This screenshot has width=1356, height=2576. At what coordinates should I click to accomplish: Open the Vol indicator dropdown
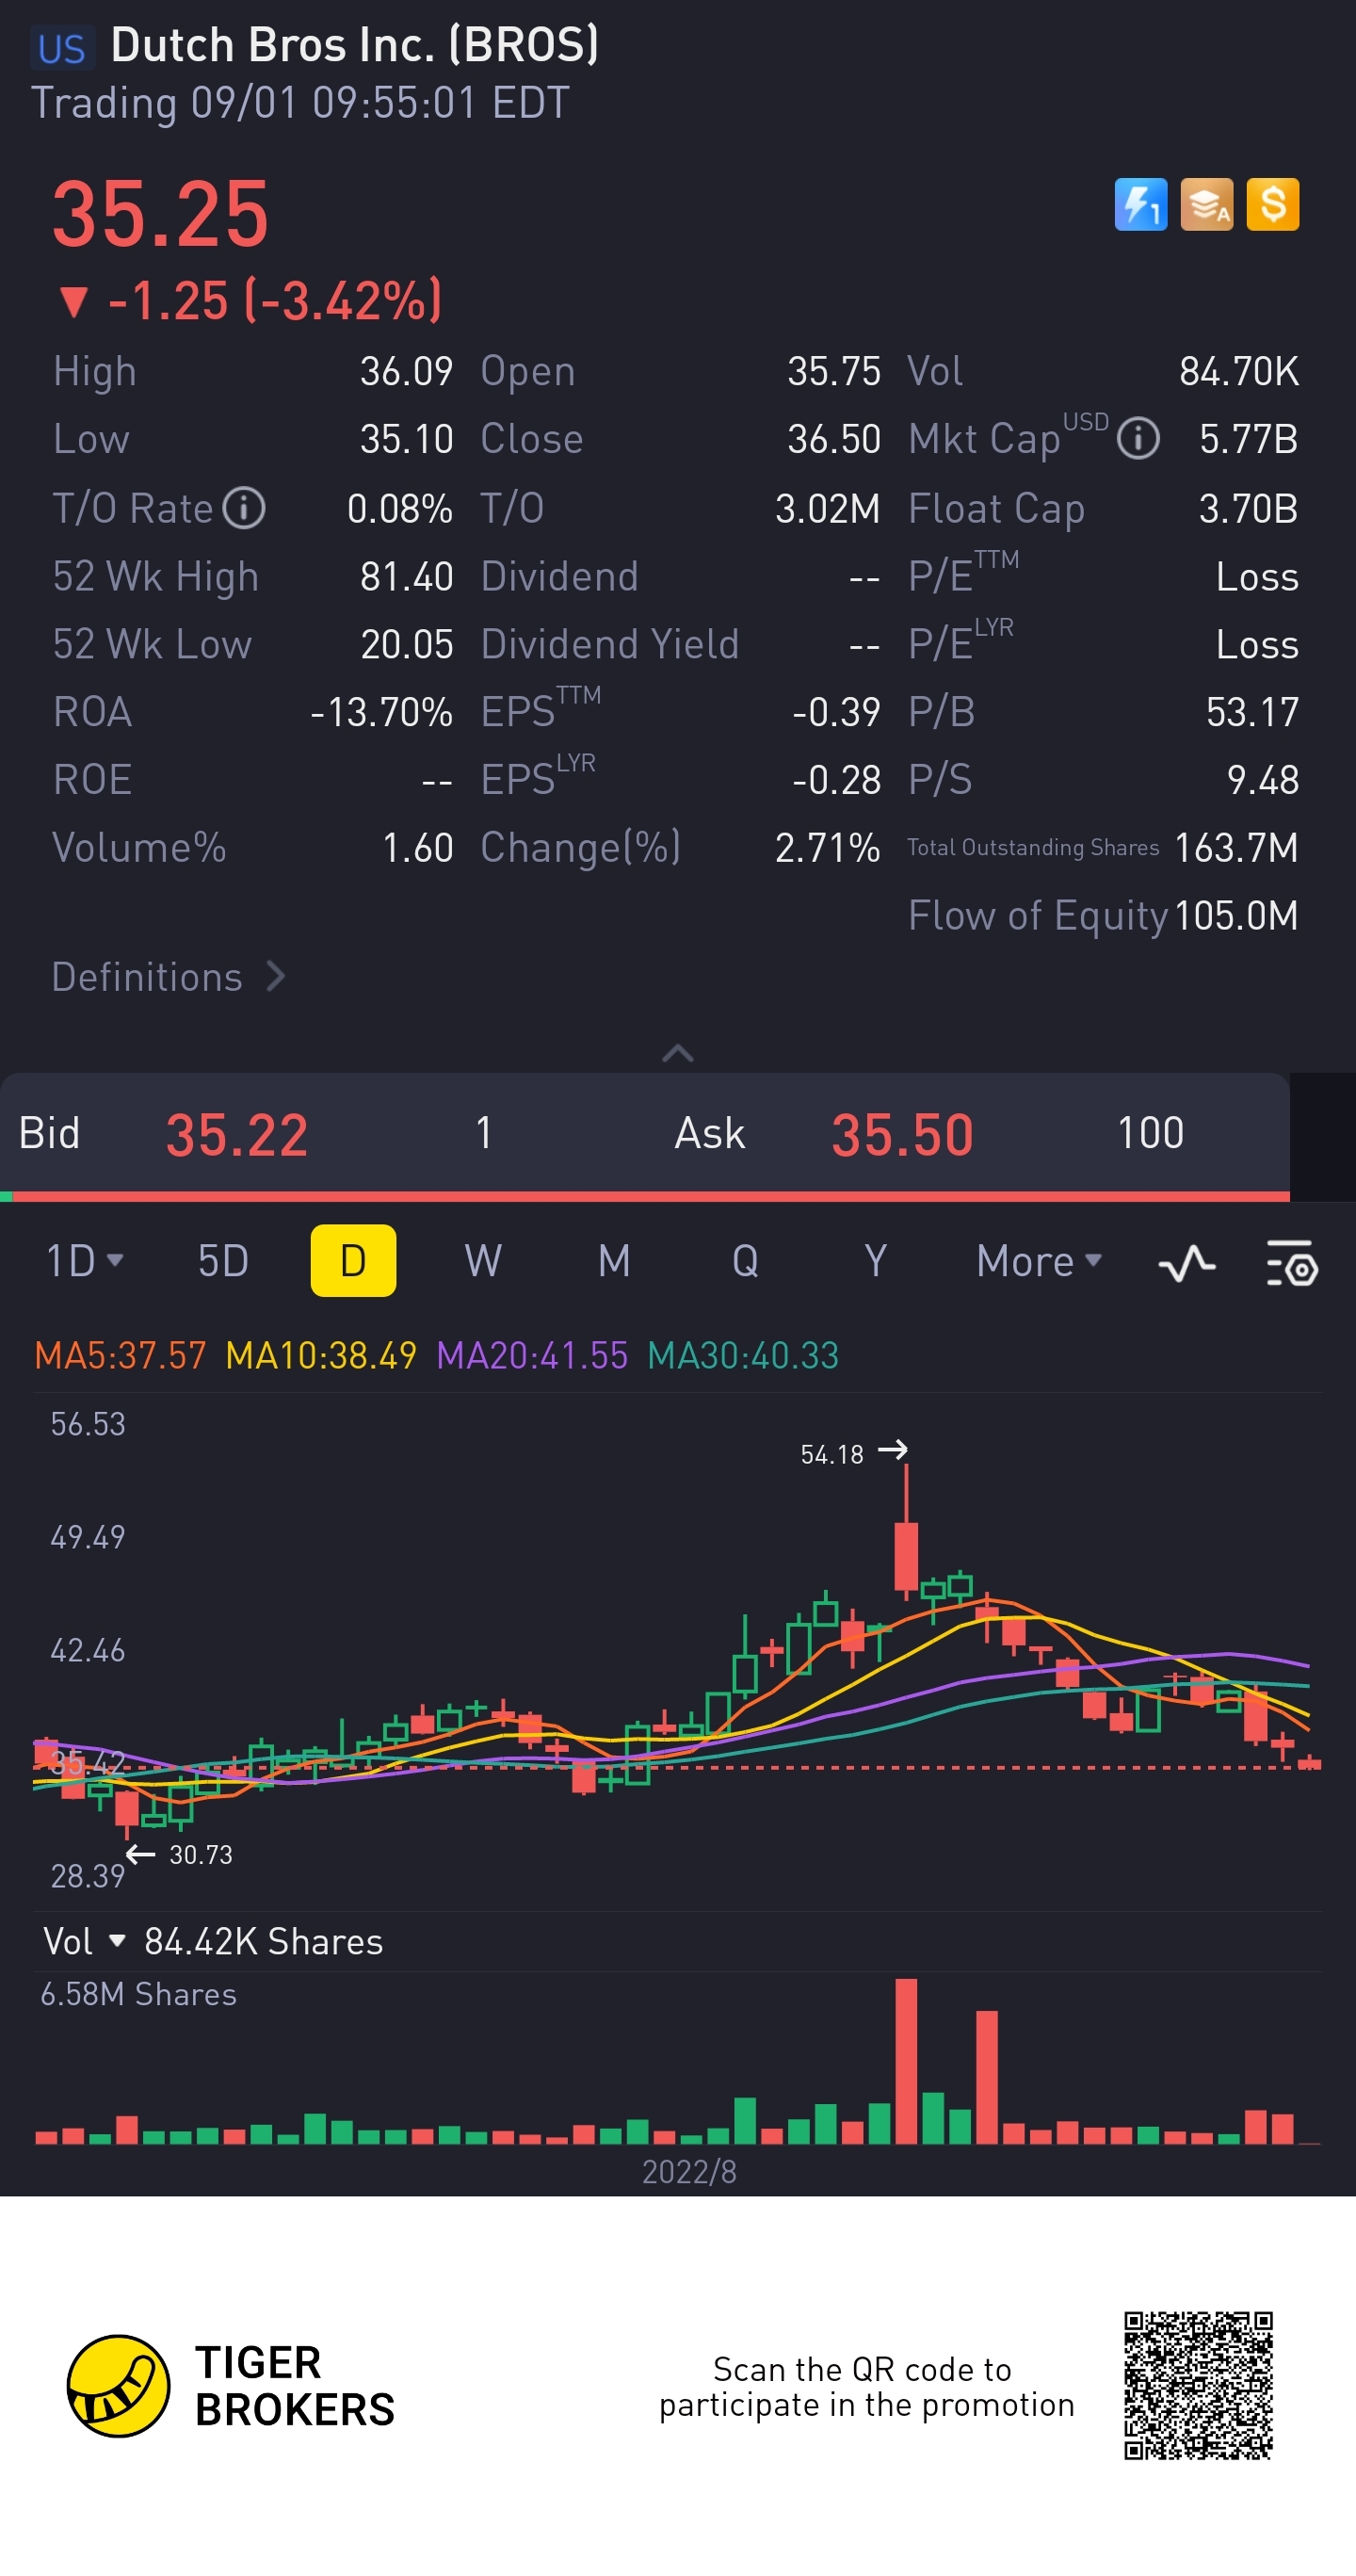tap(84, 1941)
